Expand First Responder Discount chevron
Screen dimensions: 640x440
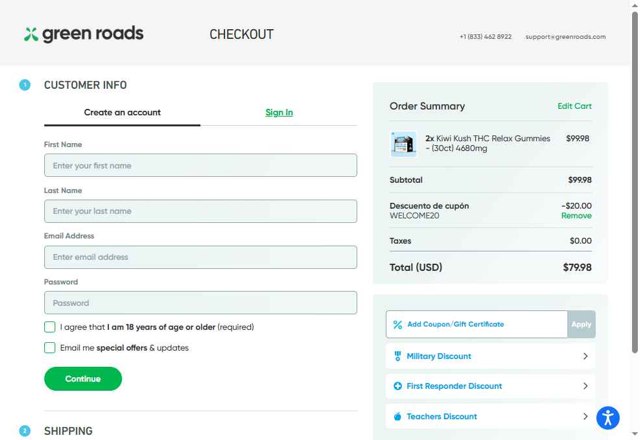tap(585, 386)
